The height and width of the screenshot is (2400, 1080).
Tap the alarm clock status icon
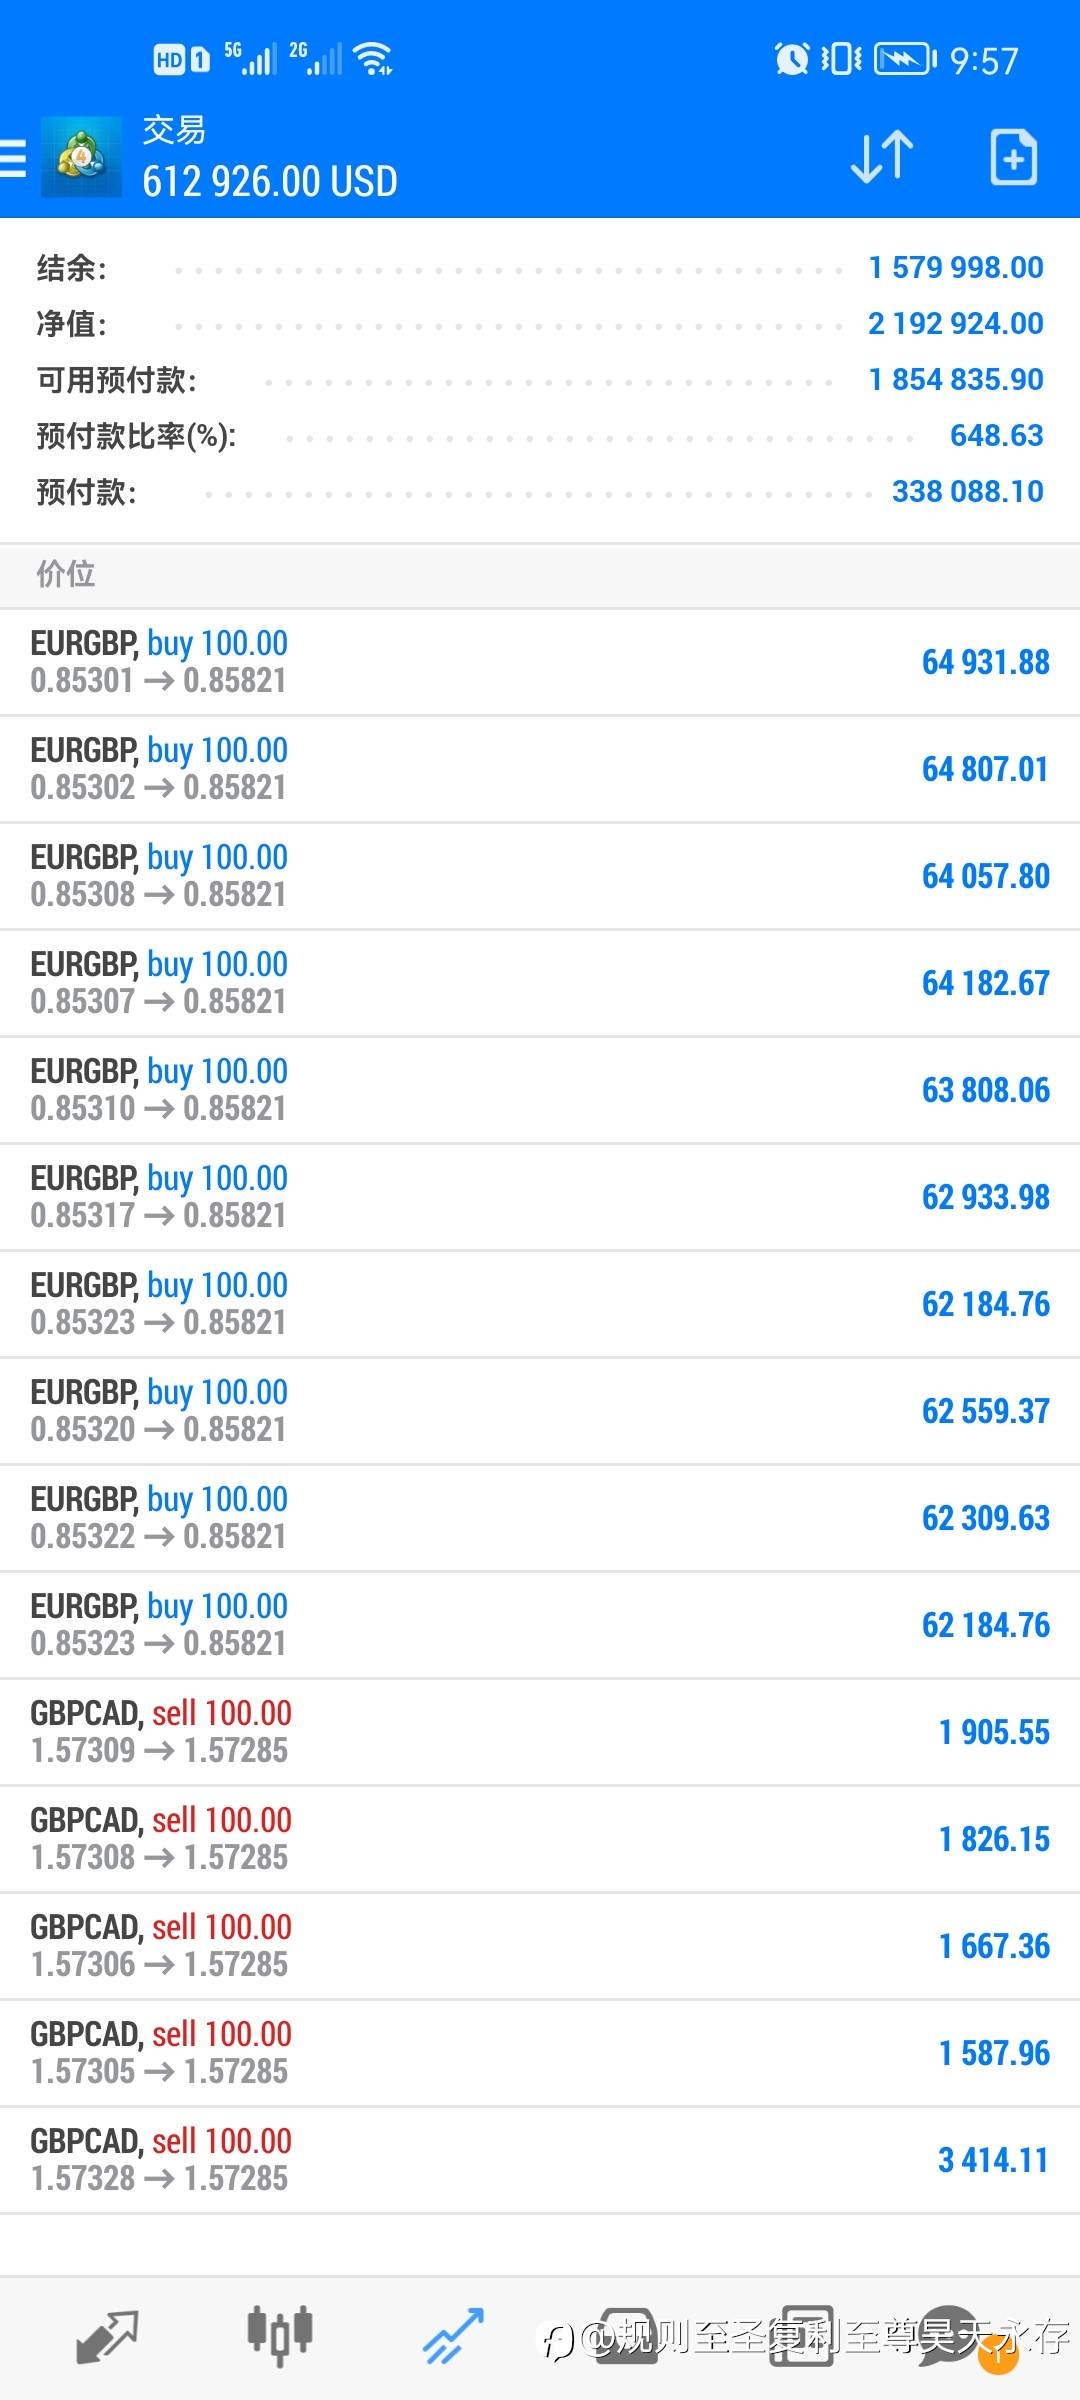tap(791, 59)
